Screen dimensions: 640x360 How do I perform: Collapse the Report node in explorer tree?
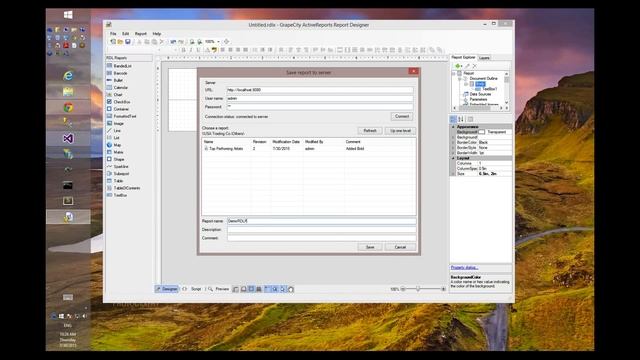454,73
